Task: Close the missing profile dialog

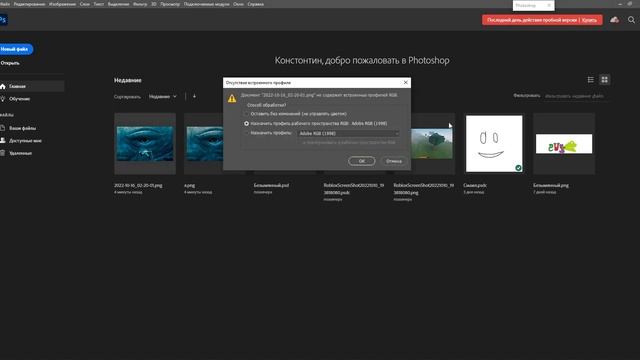Action: pos(405,82)
